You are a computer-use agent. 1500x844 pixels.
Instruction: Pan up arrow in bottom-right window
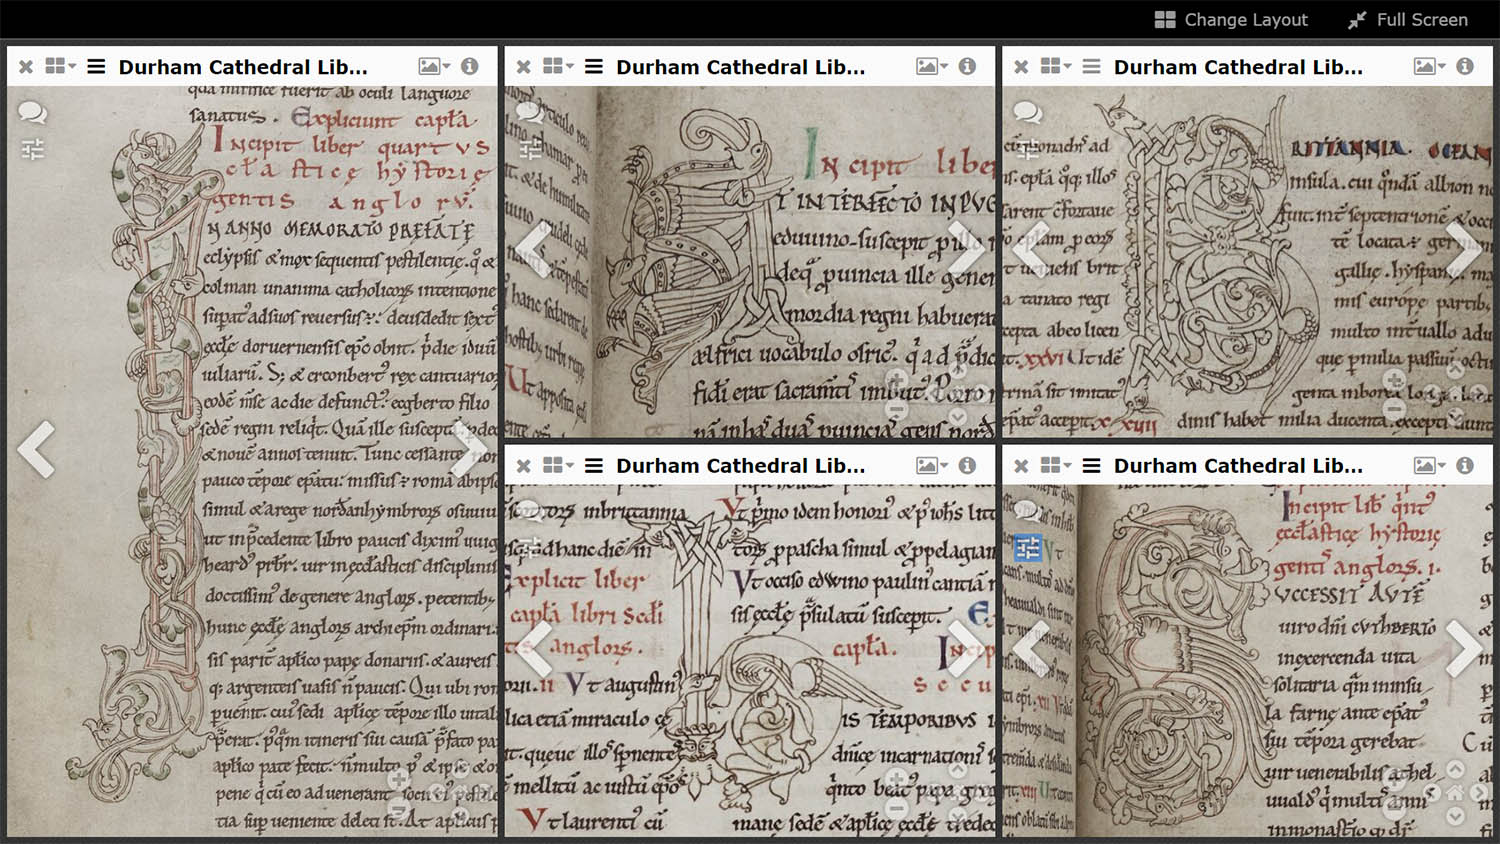tap(1455, 769)
